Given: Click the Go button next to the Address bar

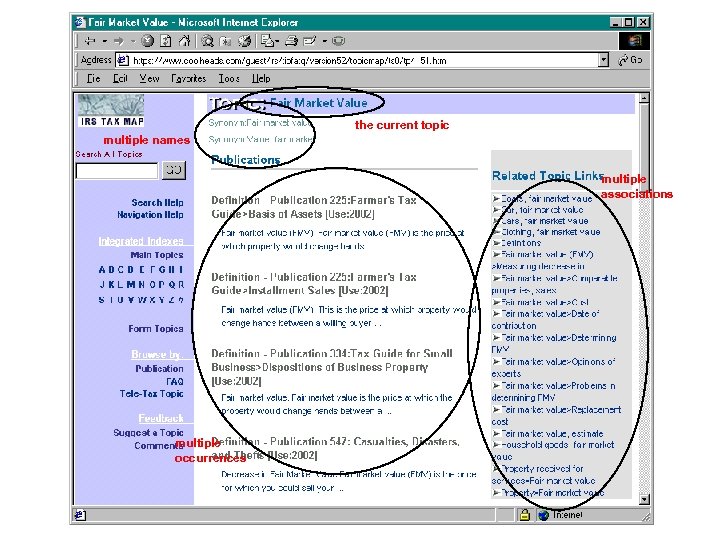Looking at the screenshot, I should [630, 60].
